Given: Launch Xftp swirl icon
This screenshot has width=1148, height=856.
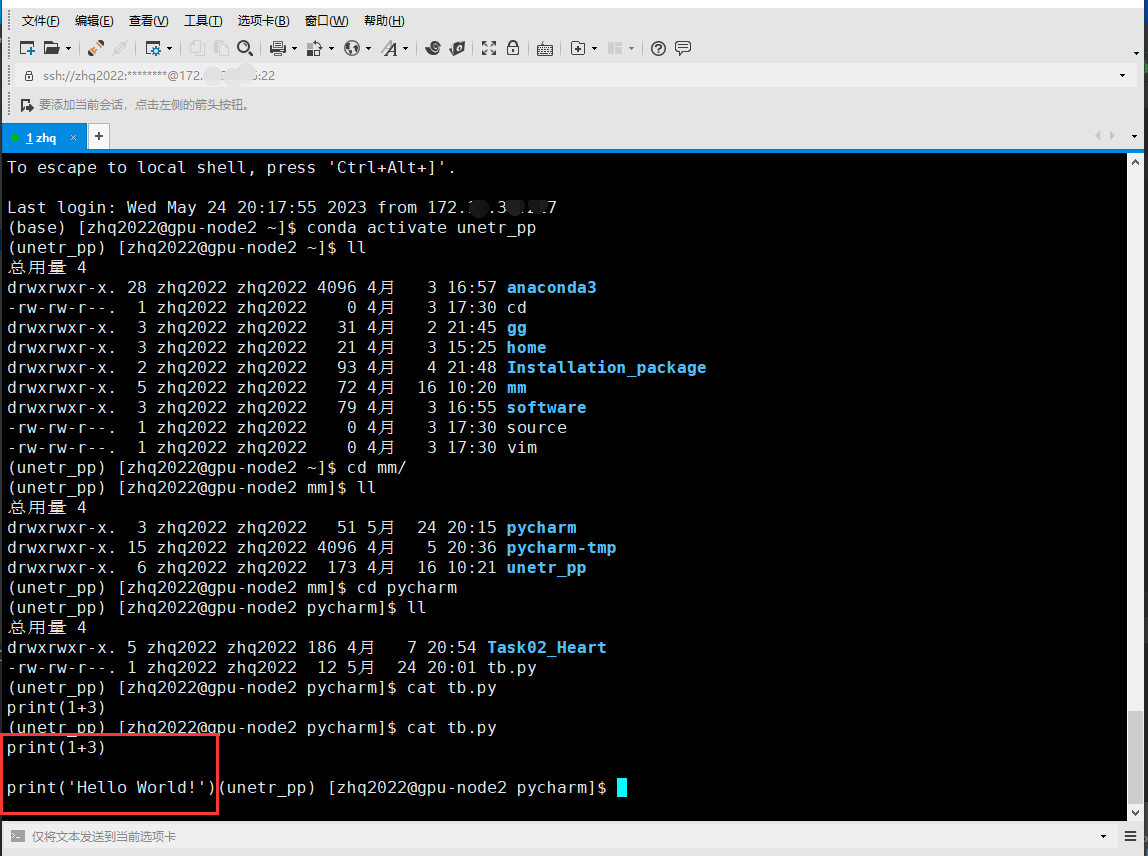Looking at the screenshot, I should pos(433,48).
